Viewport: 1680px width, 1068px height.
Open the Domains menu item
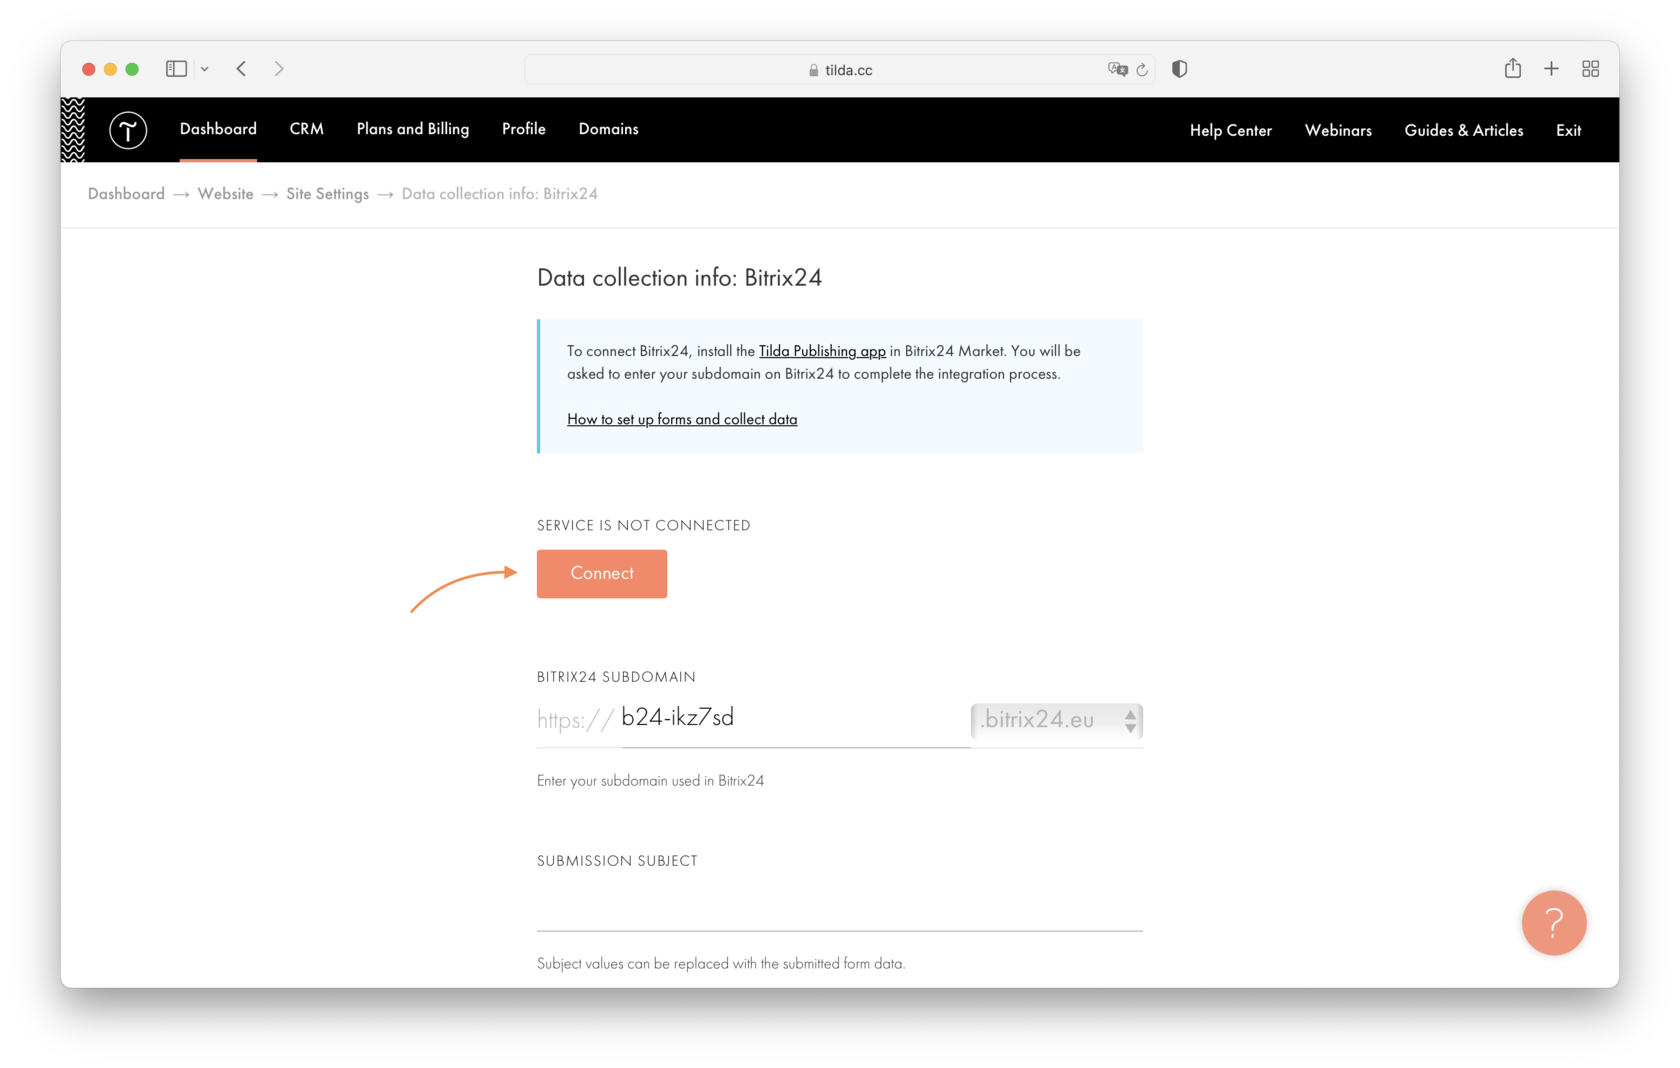coord(608,129)
